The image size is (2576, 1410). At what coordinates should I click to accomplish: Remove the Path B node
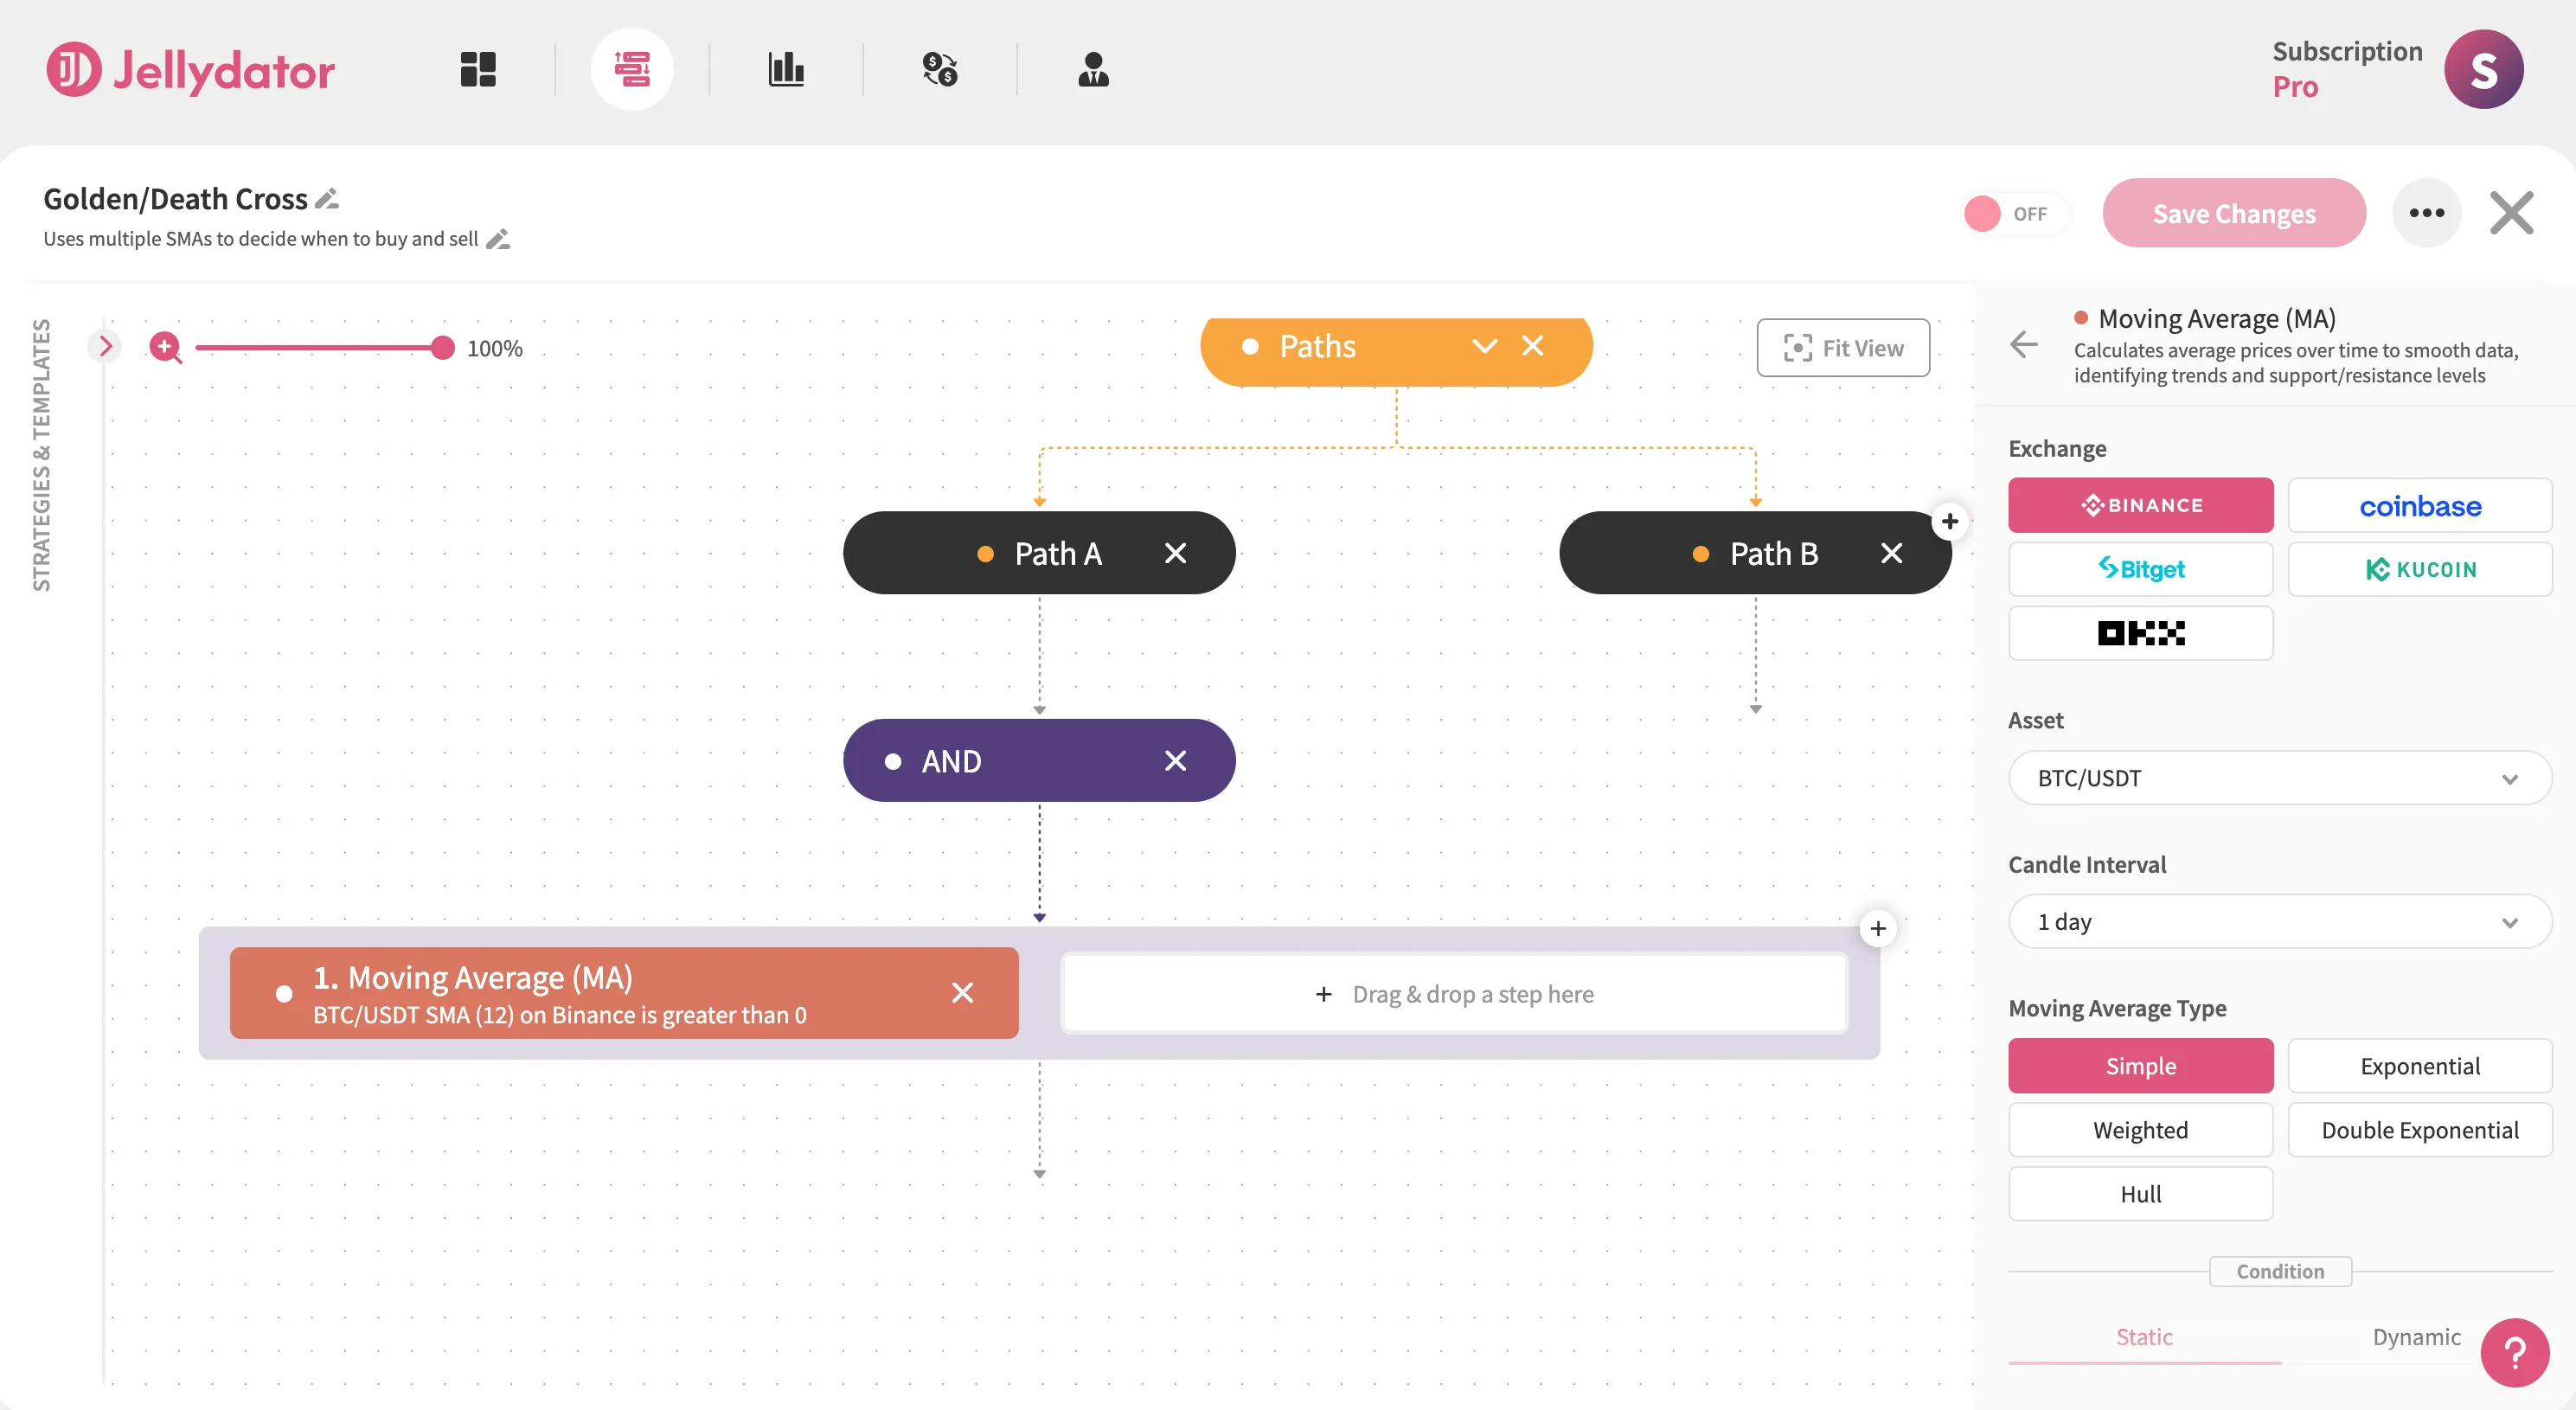1891,553
